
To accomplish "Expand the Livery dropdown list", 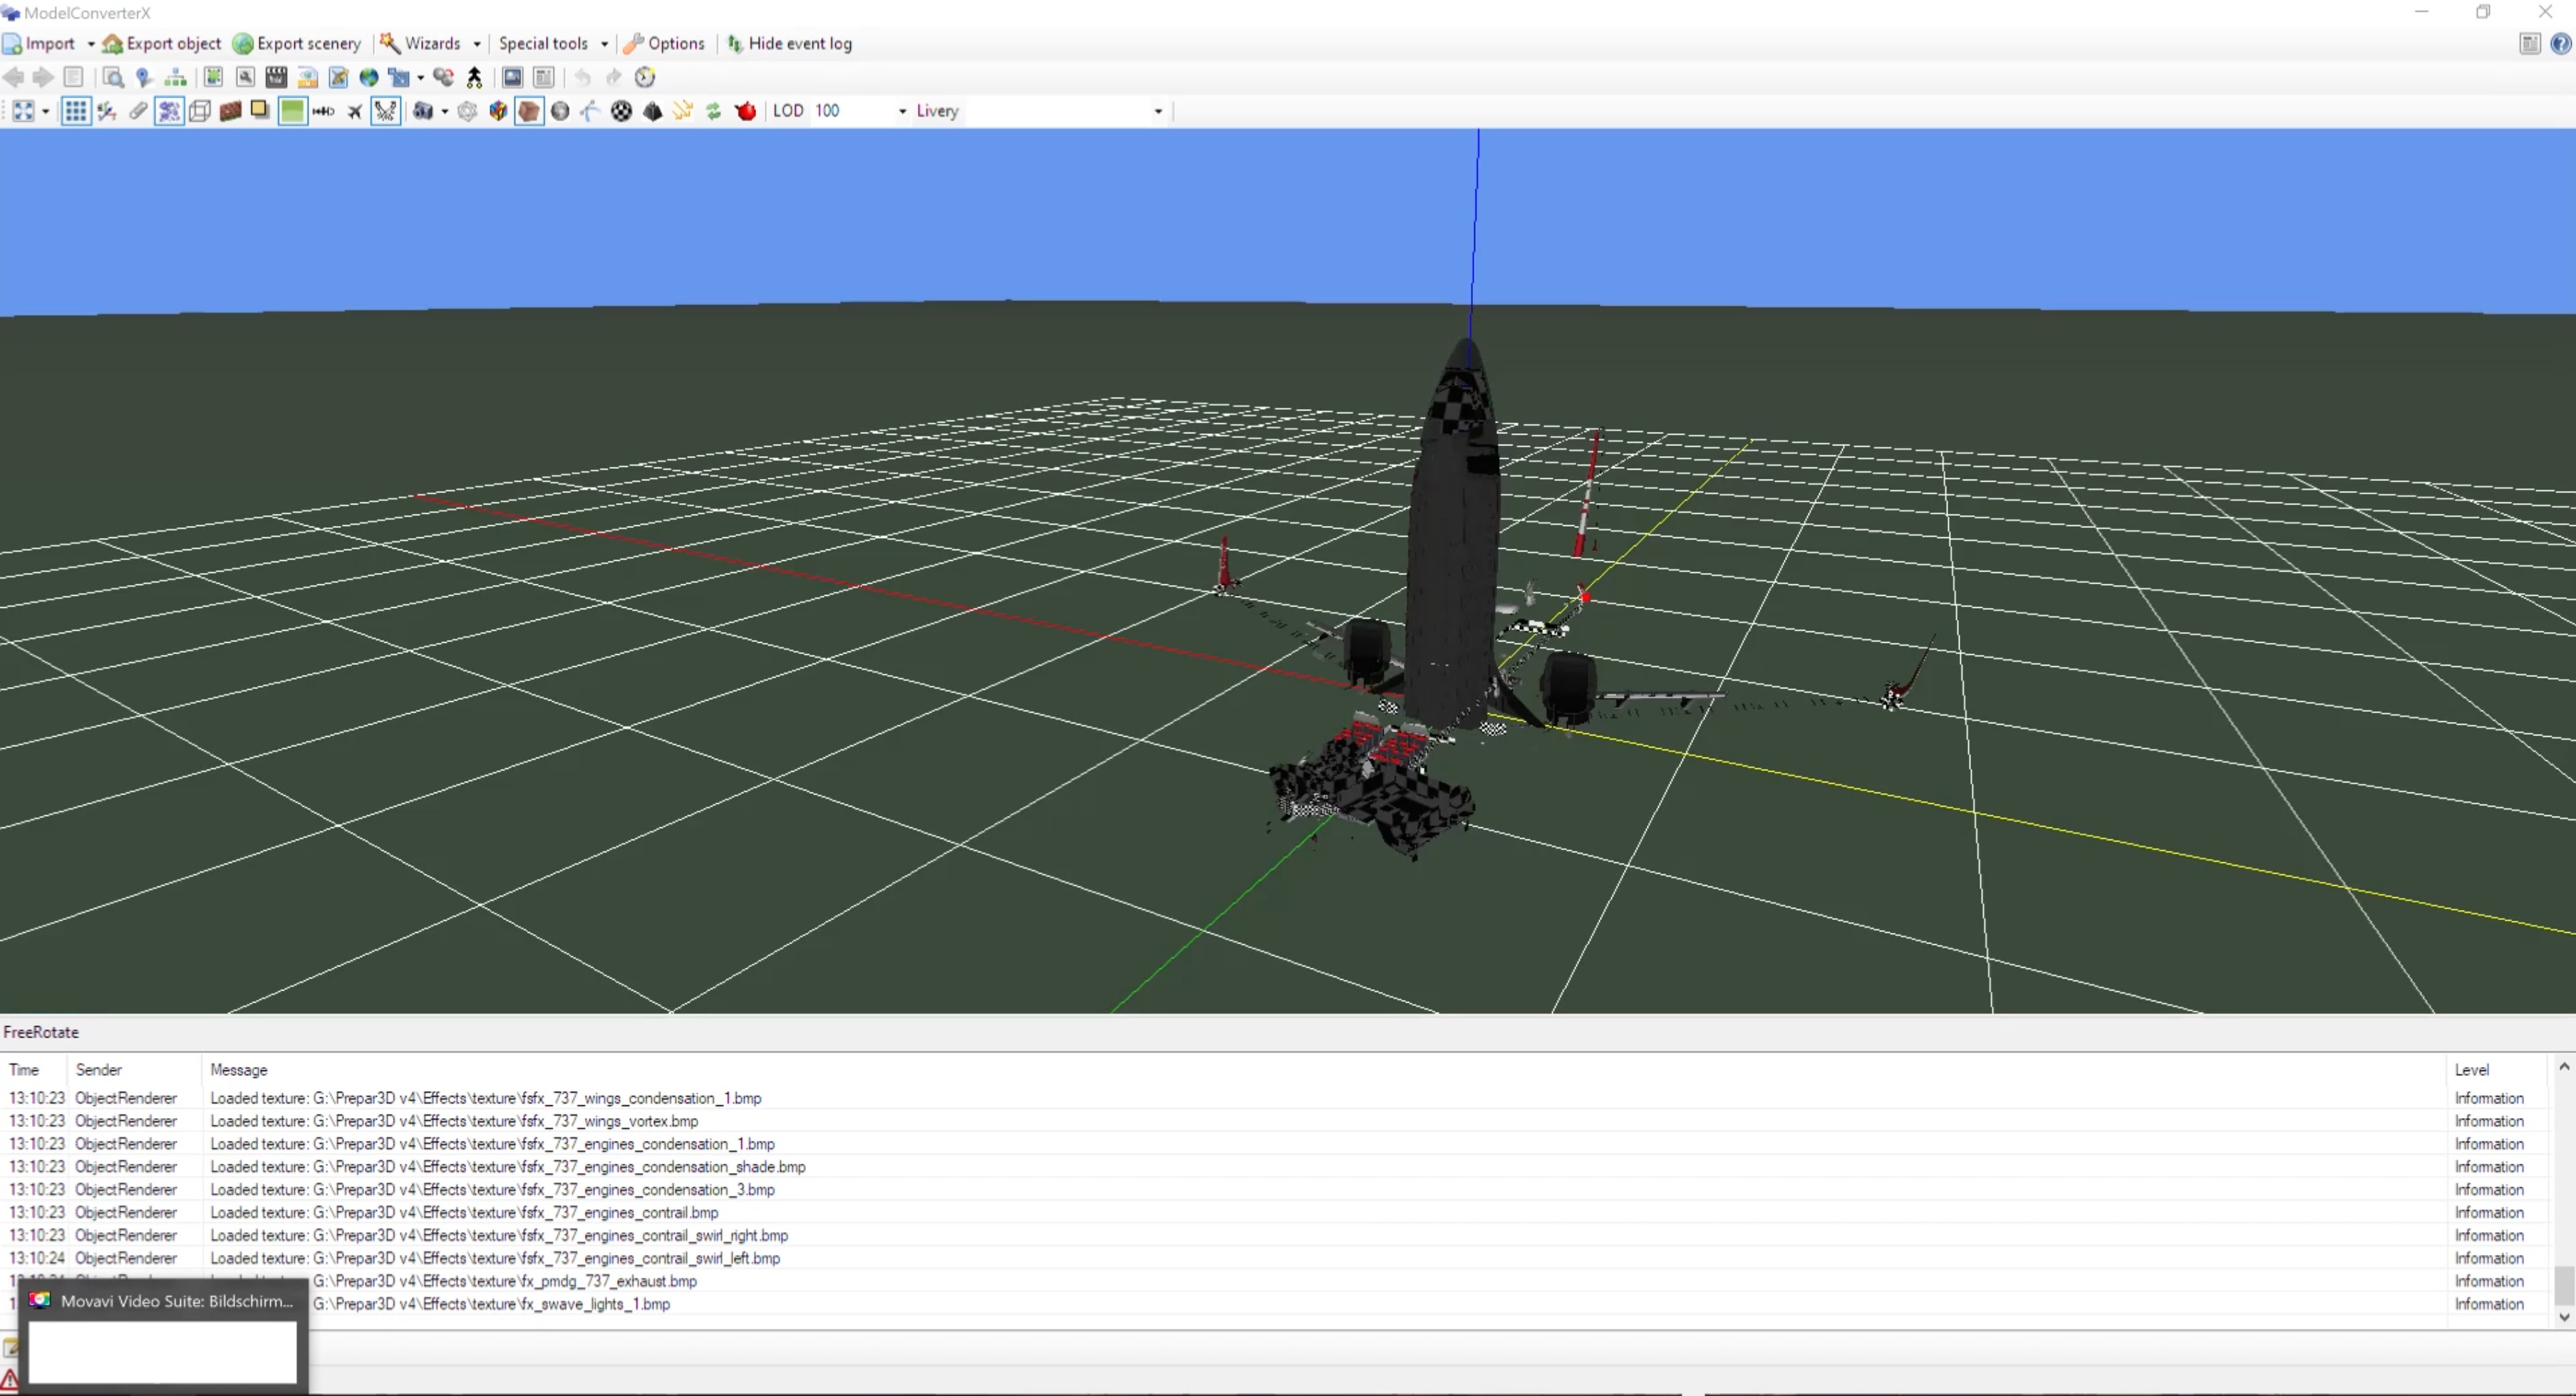I will tap(1158, 111).
